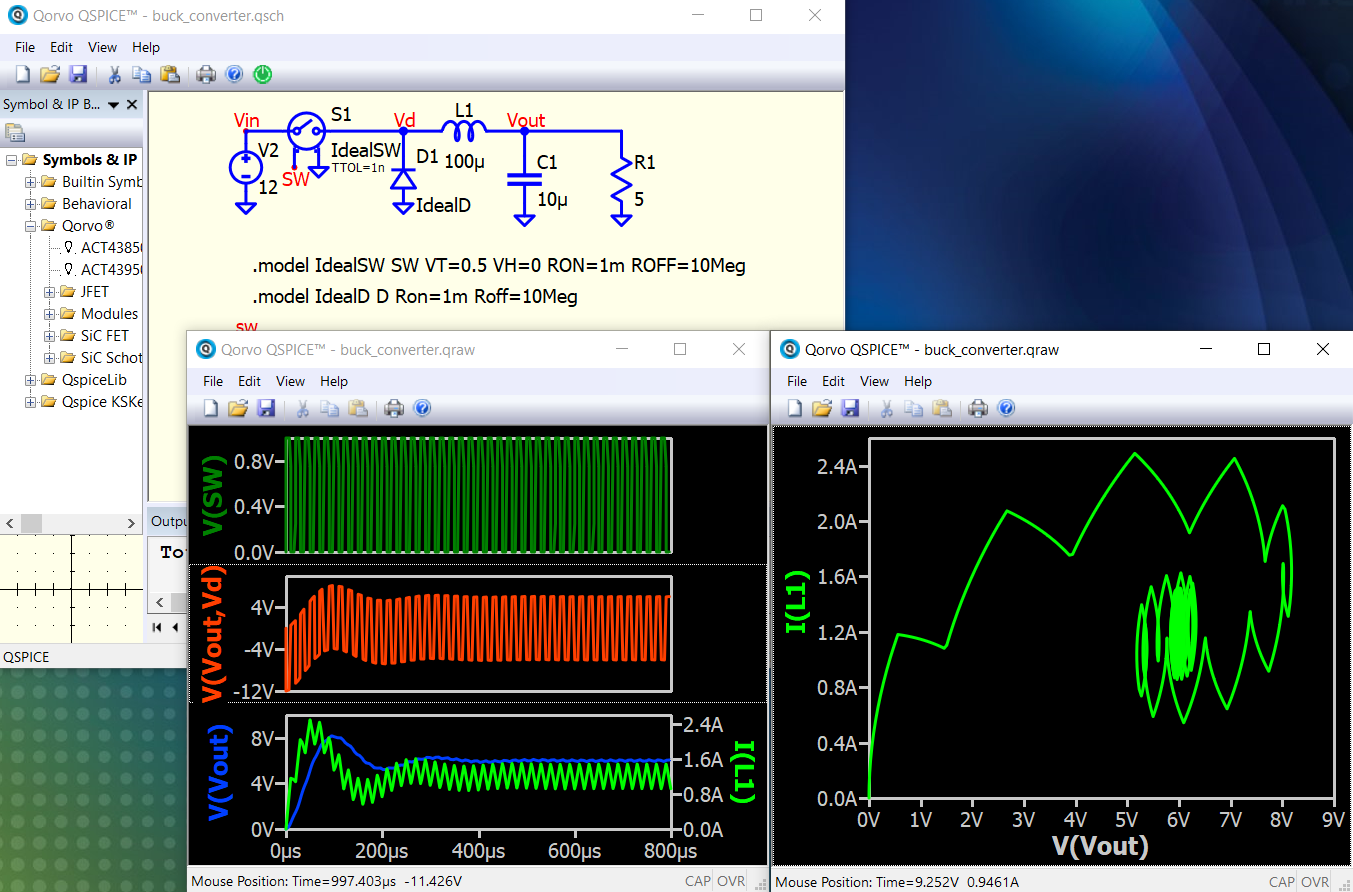Viewport: 1353px width, 892px height.
Task: Click Paste icon in right XY-plot window toolbar
Action: point(941,408)
